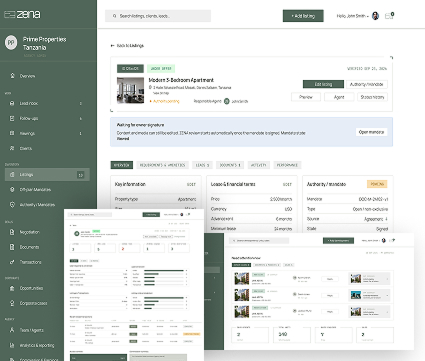
Task: Click the Opportunities sidebar icon
Action: pos(12,288)
